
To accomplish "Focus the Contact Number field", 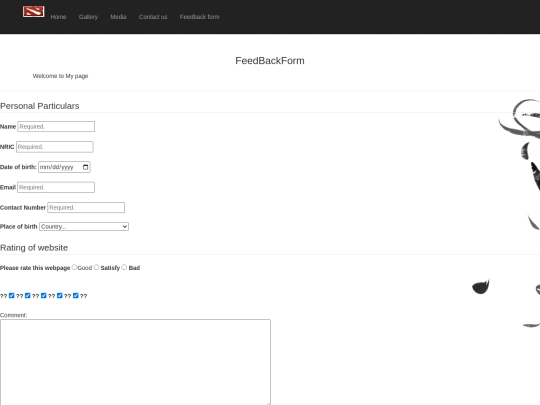I will click(x=86, y=208).
